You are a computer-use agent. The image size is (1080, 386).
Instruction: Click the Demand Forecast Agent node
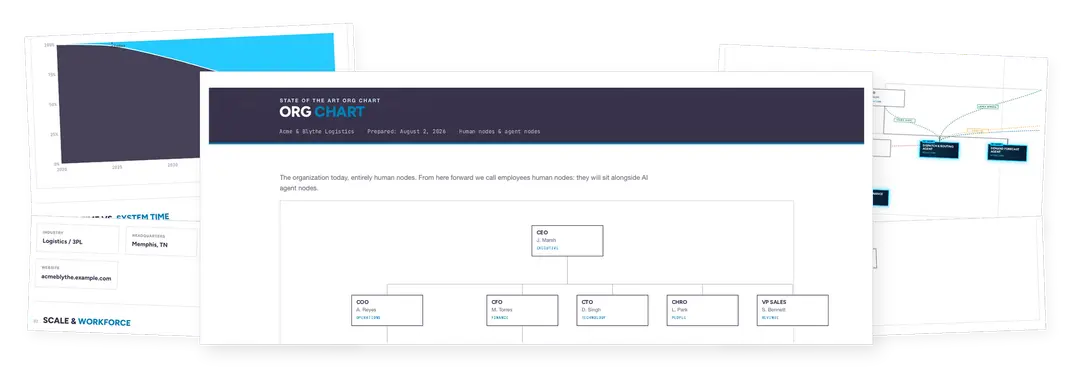click(1008, 152)
